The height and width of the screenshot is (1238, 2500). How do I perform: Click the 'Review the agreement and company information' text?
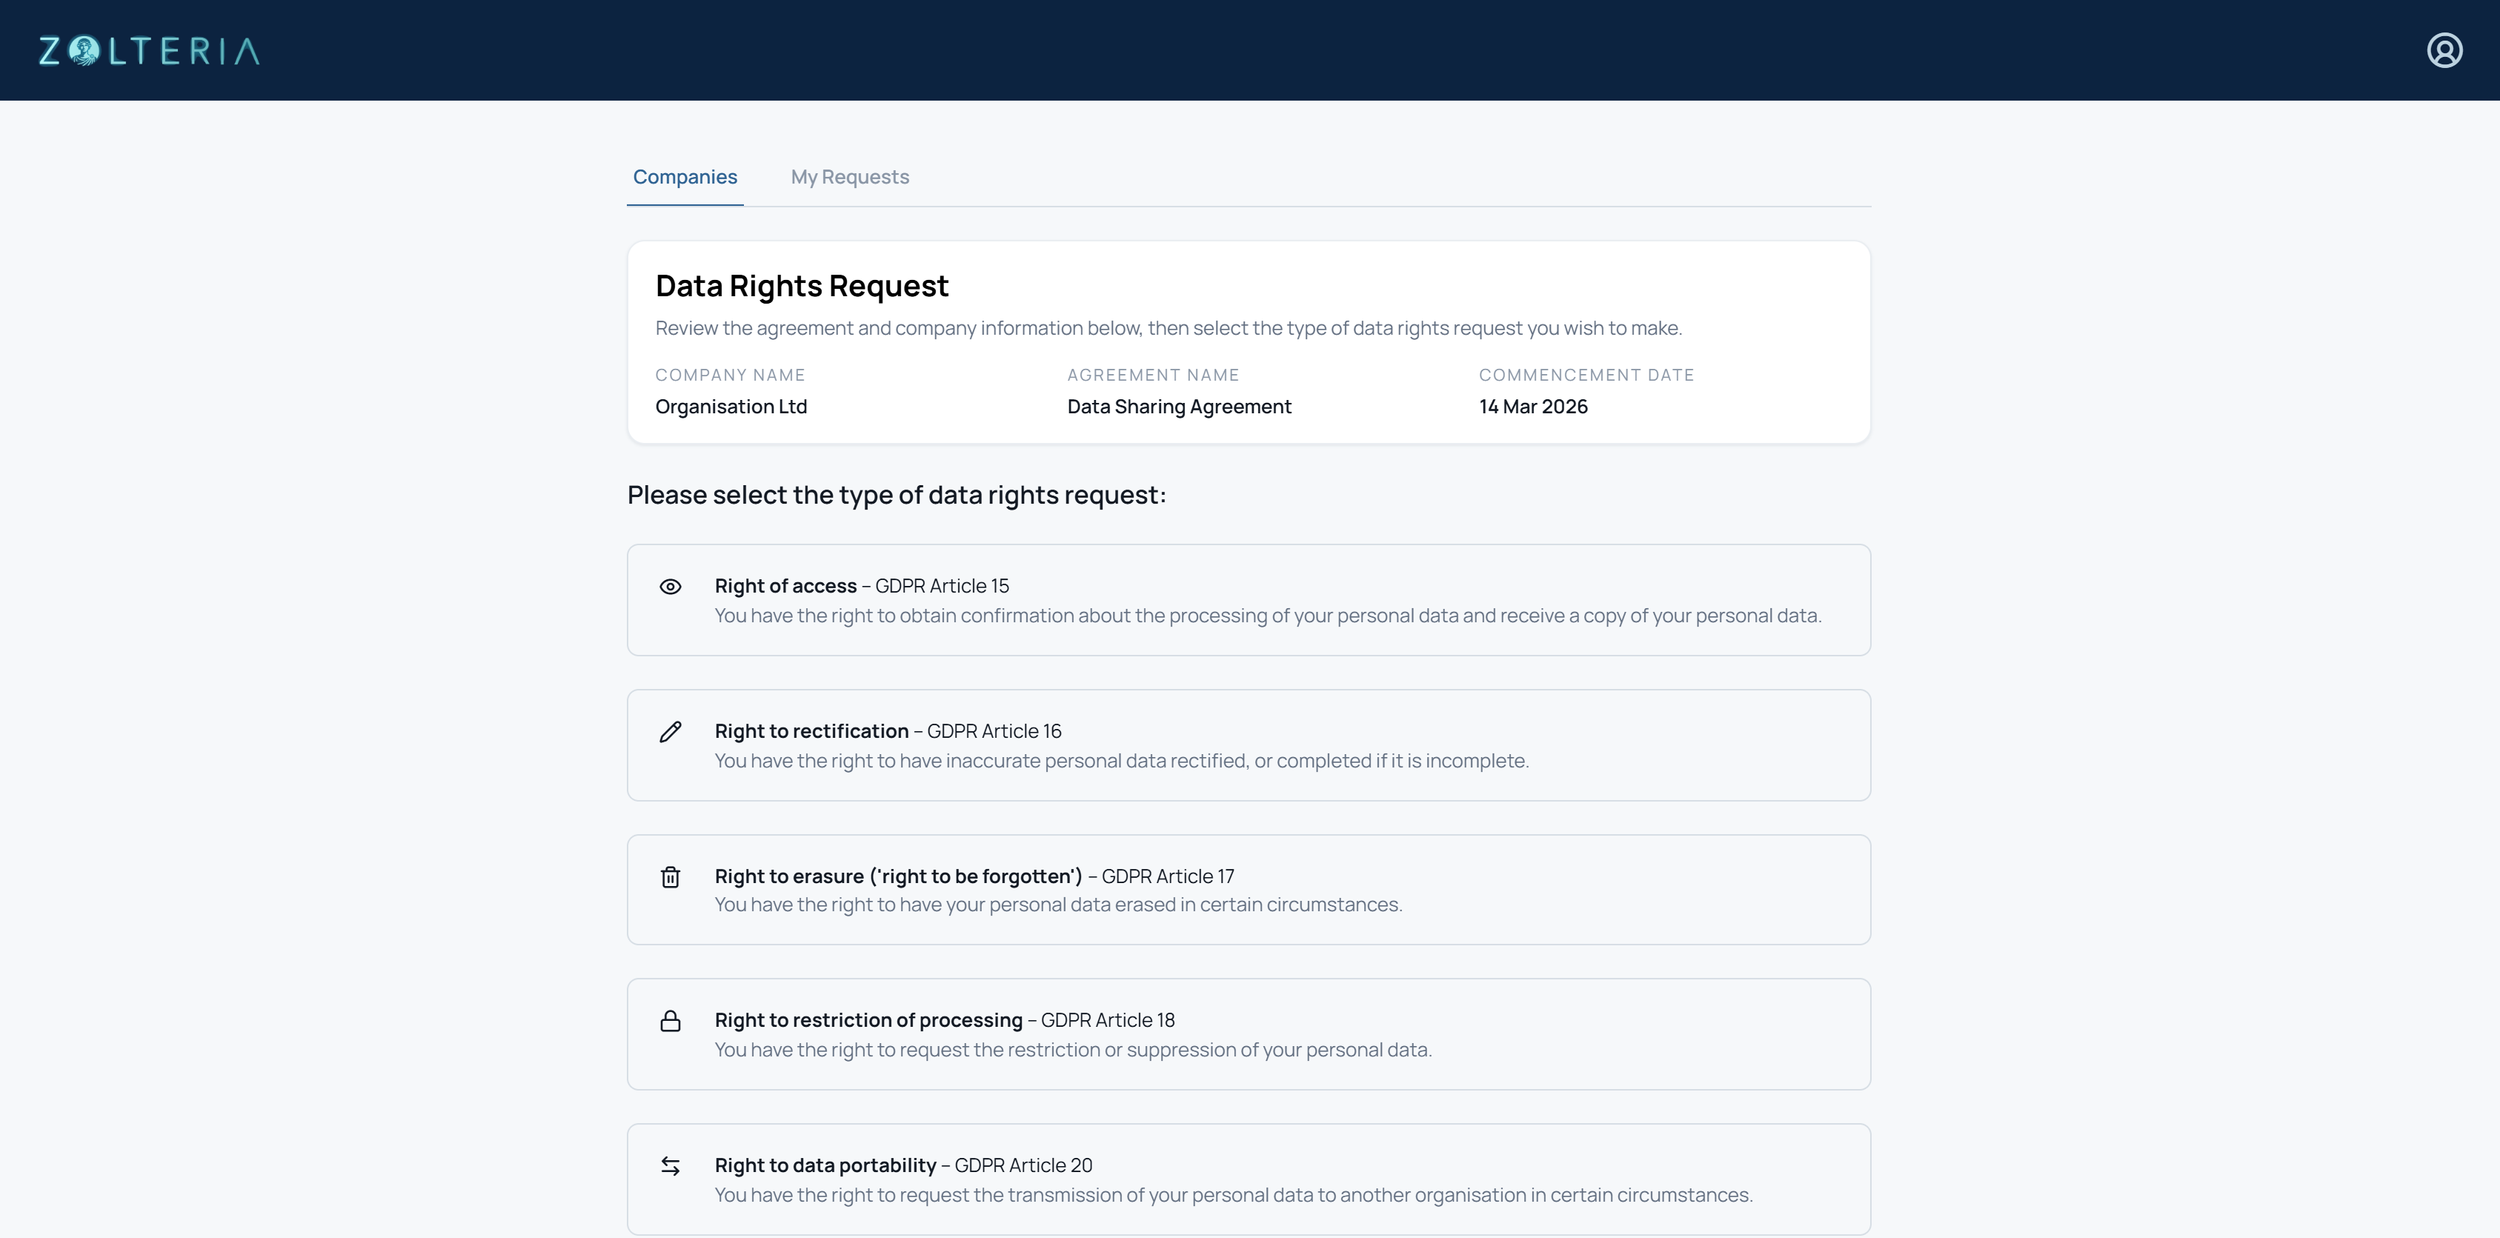1168,328
